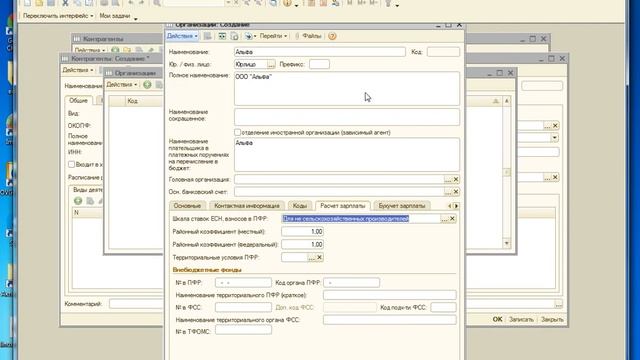Click folder icon in Контрагенты list toolbar
The height and width of the screenshot is (360, 640).
[127, 50]
